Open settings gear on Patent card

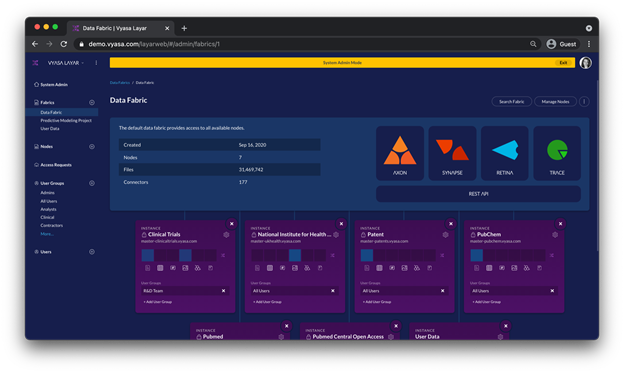coord(445,235)
